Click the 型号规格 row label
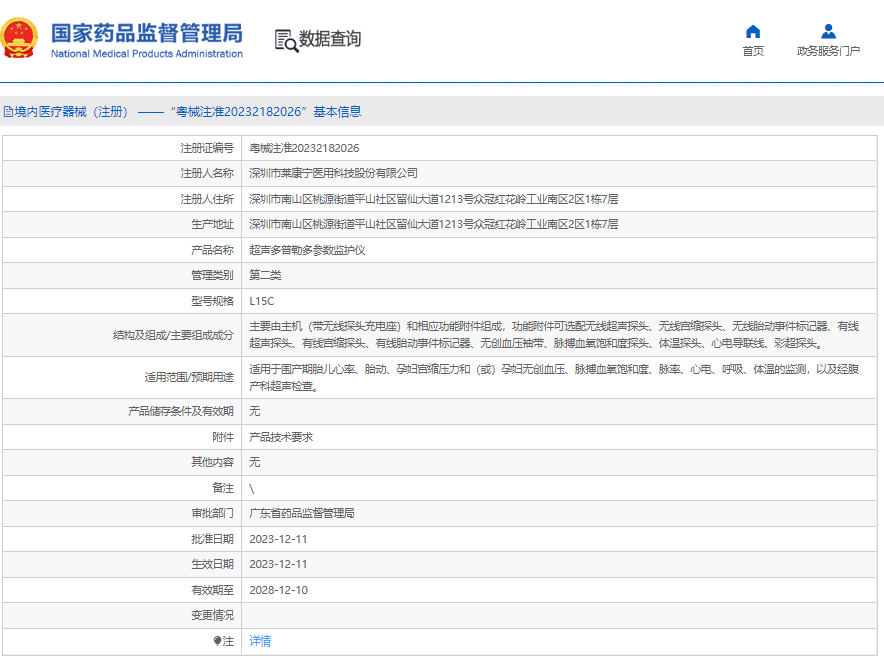Image resolution: width=884 pixels, height=662 pixels. 212,301
